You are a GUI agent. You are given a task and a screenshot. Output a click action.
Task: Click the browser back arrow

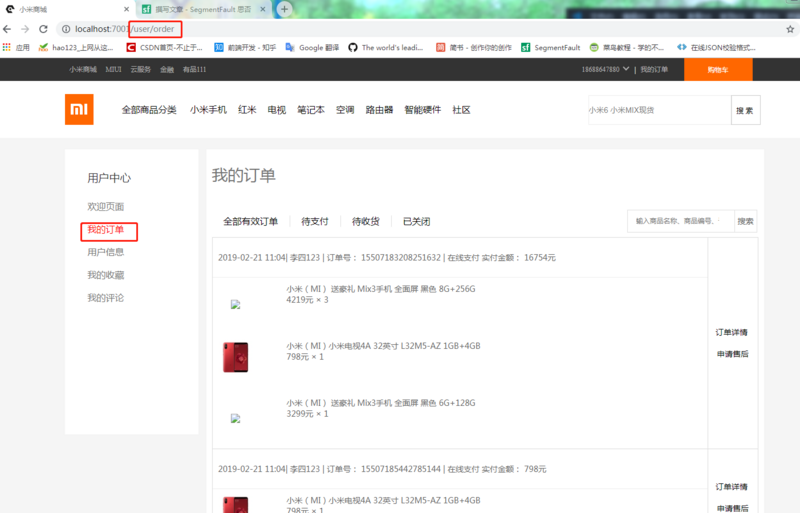[x=7, y=29]
